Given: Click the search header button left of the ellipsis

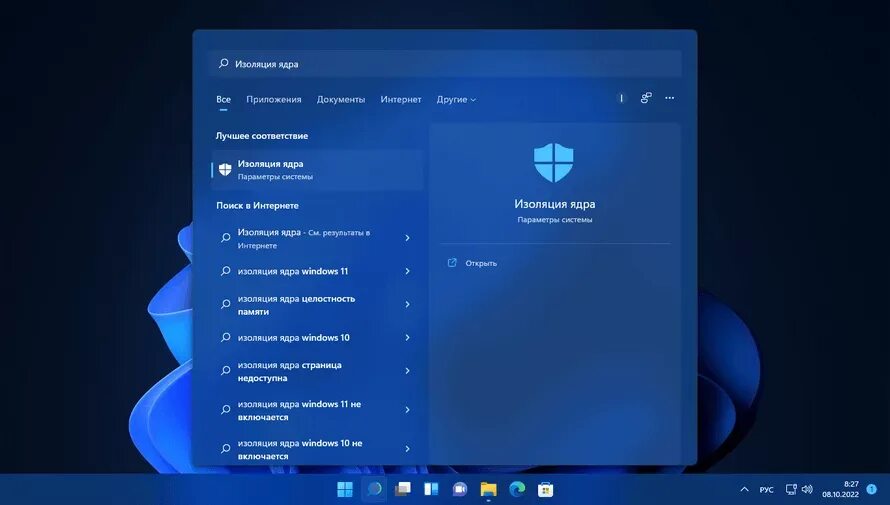Looking at the screenshot, I should pos(646,98).
